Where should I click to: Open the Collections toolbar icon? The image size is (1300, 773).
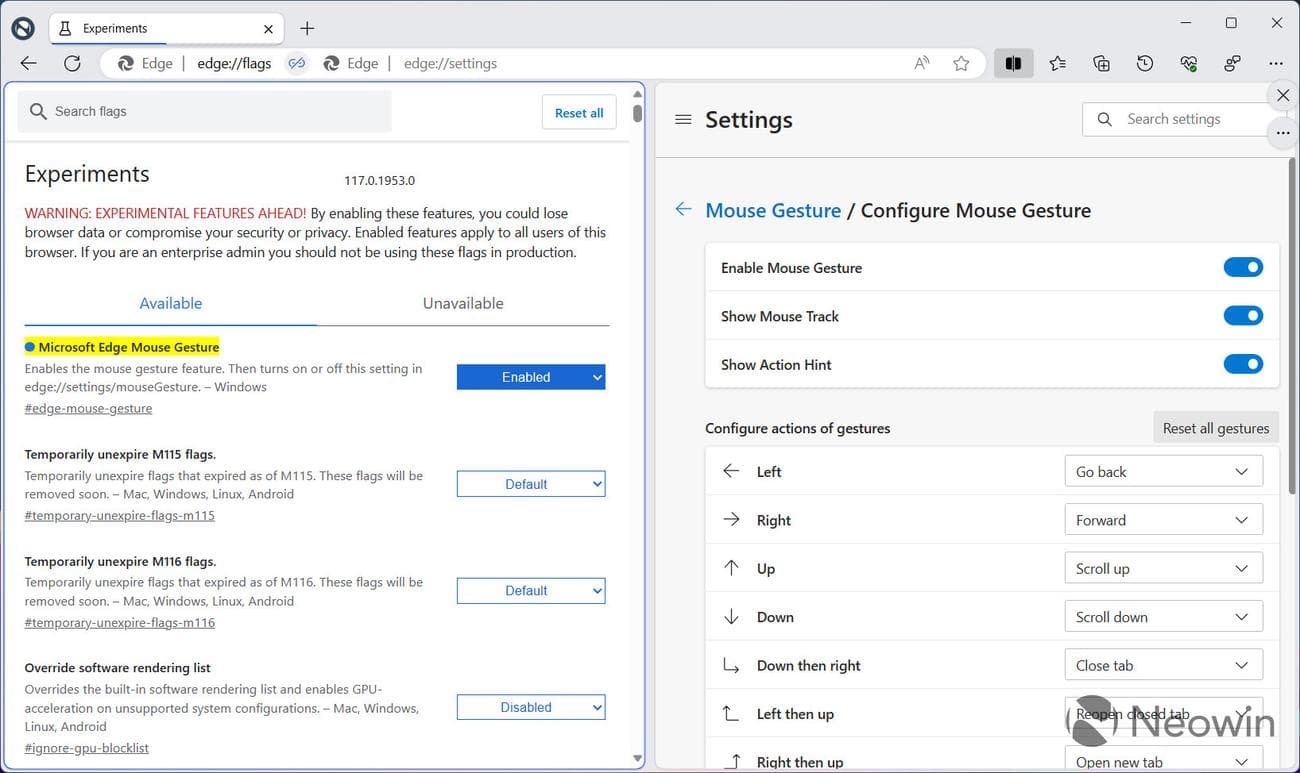click(1101, 63)
